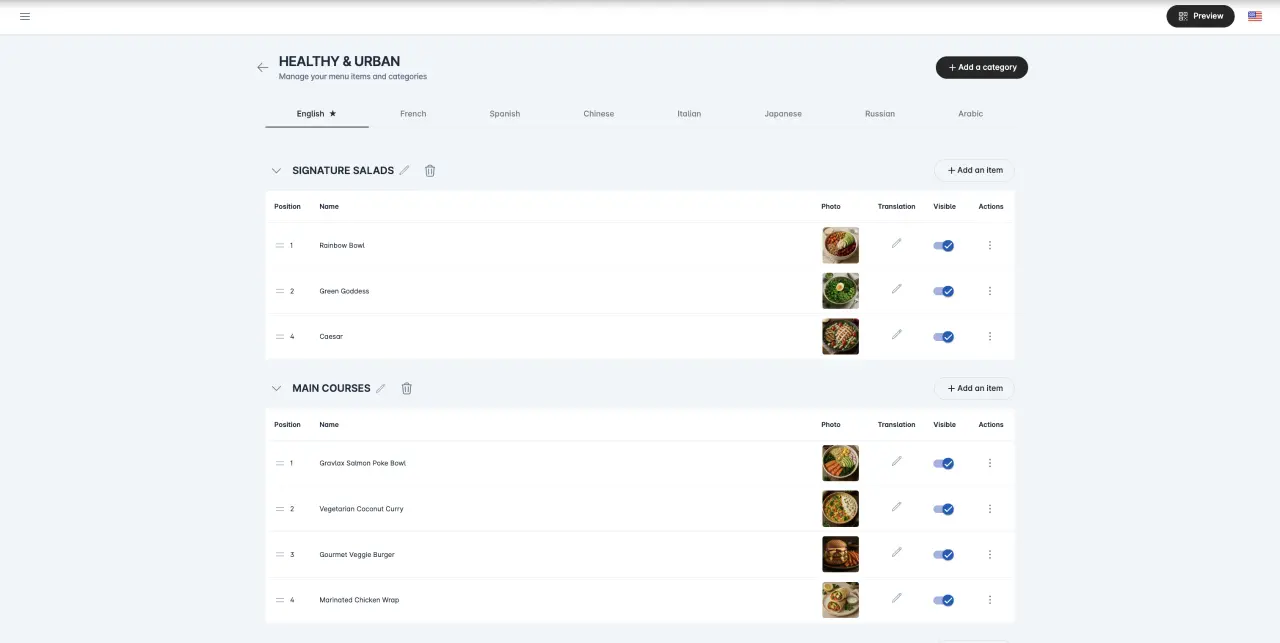
Task: Edit translation for Gravlax Salmon Poke Bowl
Action: tap(896, 461)
